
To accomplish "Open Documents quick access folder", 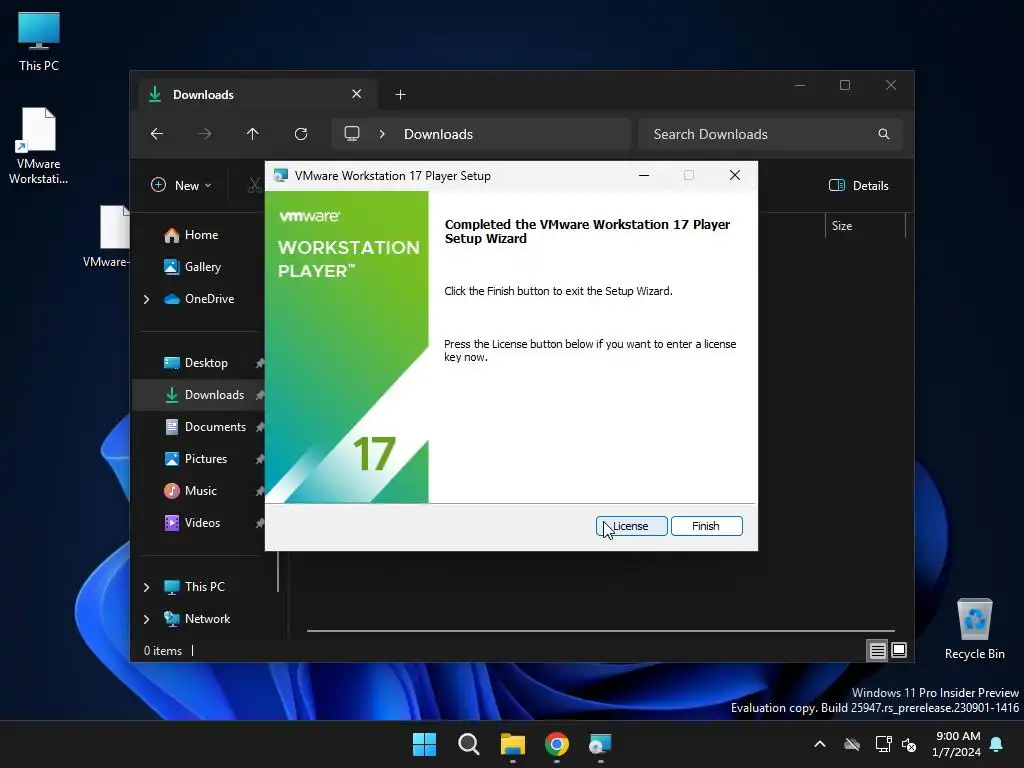I will [x=215, y=426].
